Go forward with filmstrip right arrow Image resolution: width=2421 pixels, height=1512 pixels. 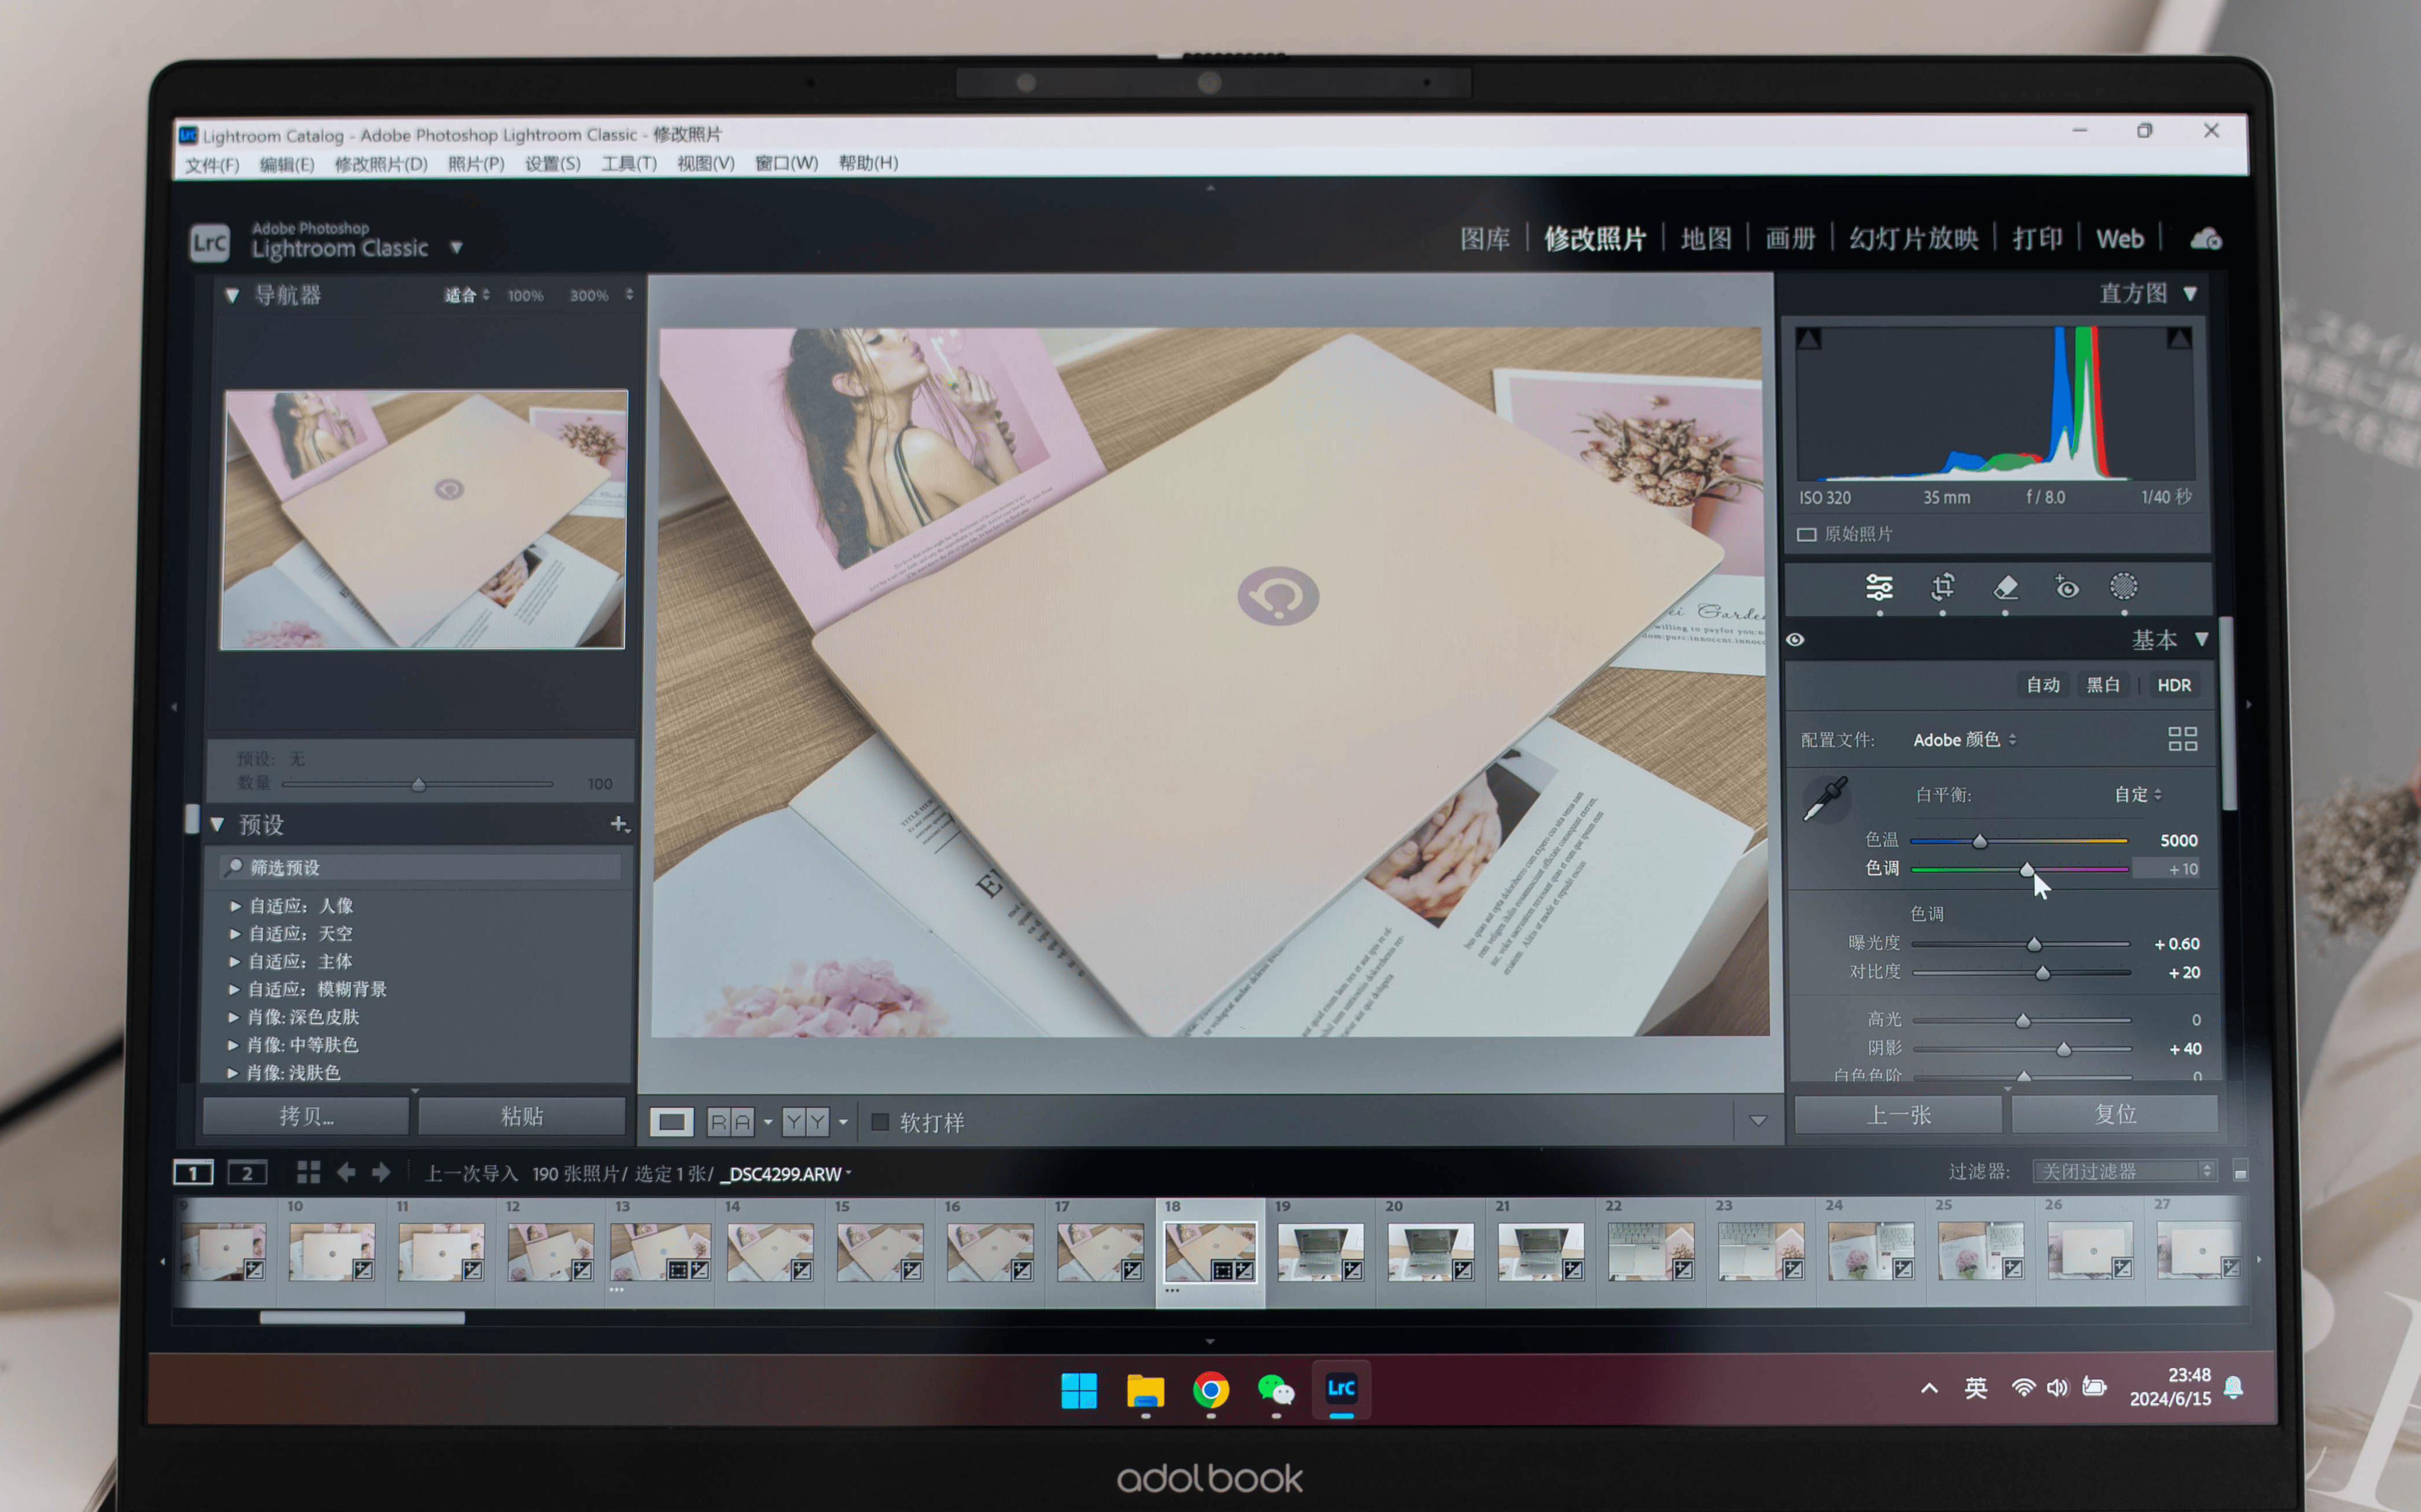coord(381,1172)
